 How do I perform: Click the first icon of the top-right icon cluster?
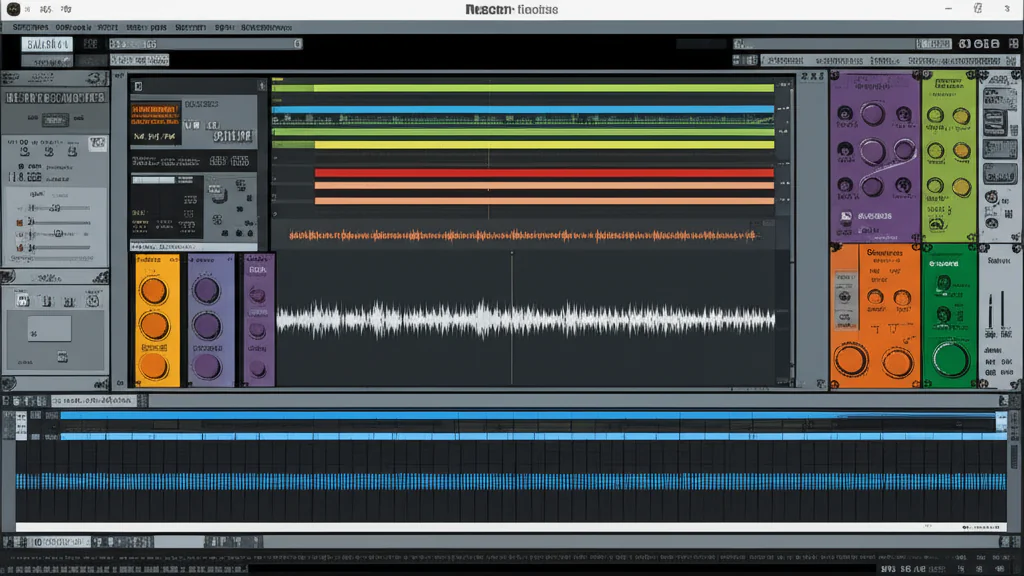[965, 44]
